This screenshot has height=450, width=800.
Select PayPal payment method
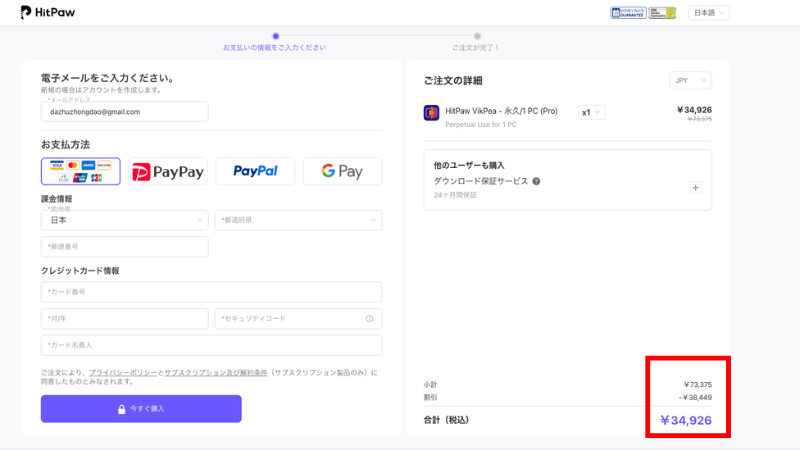[x=255, y=171]
